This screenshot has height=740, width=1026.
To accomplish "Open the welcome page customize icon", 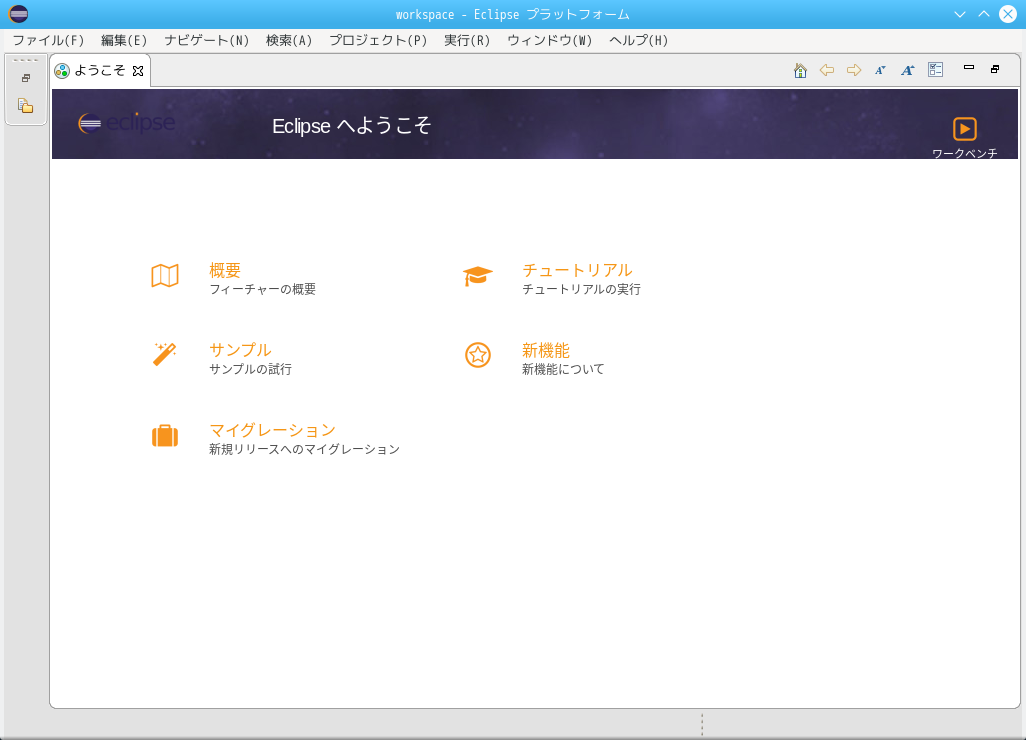I will click(x=935, y=69).
